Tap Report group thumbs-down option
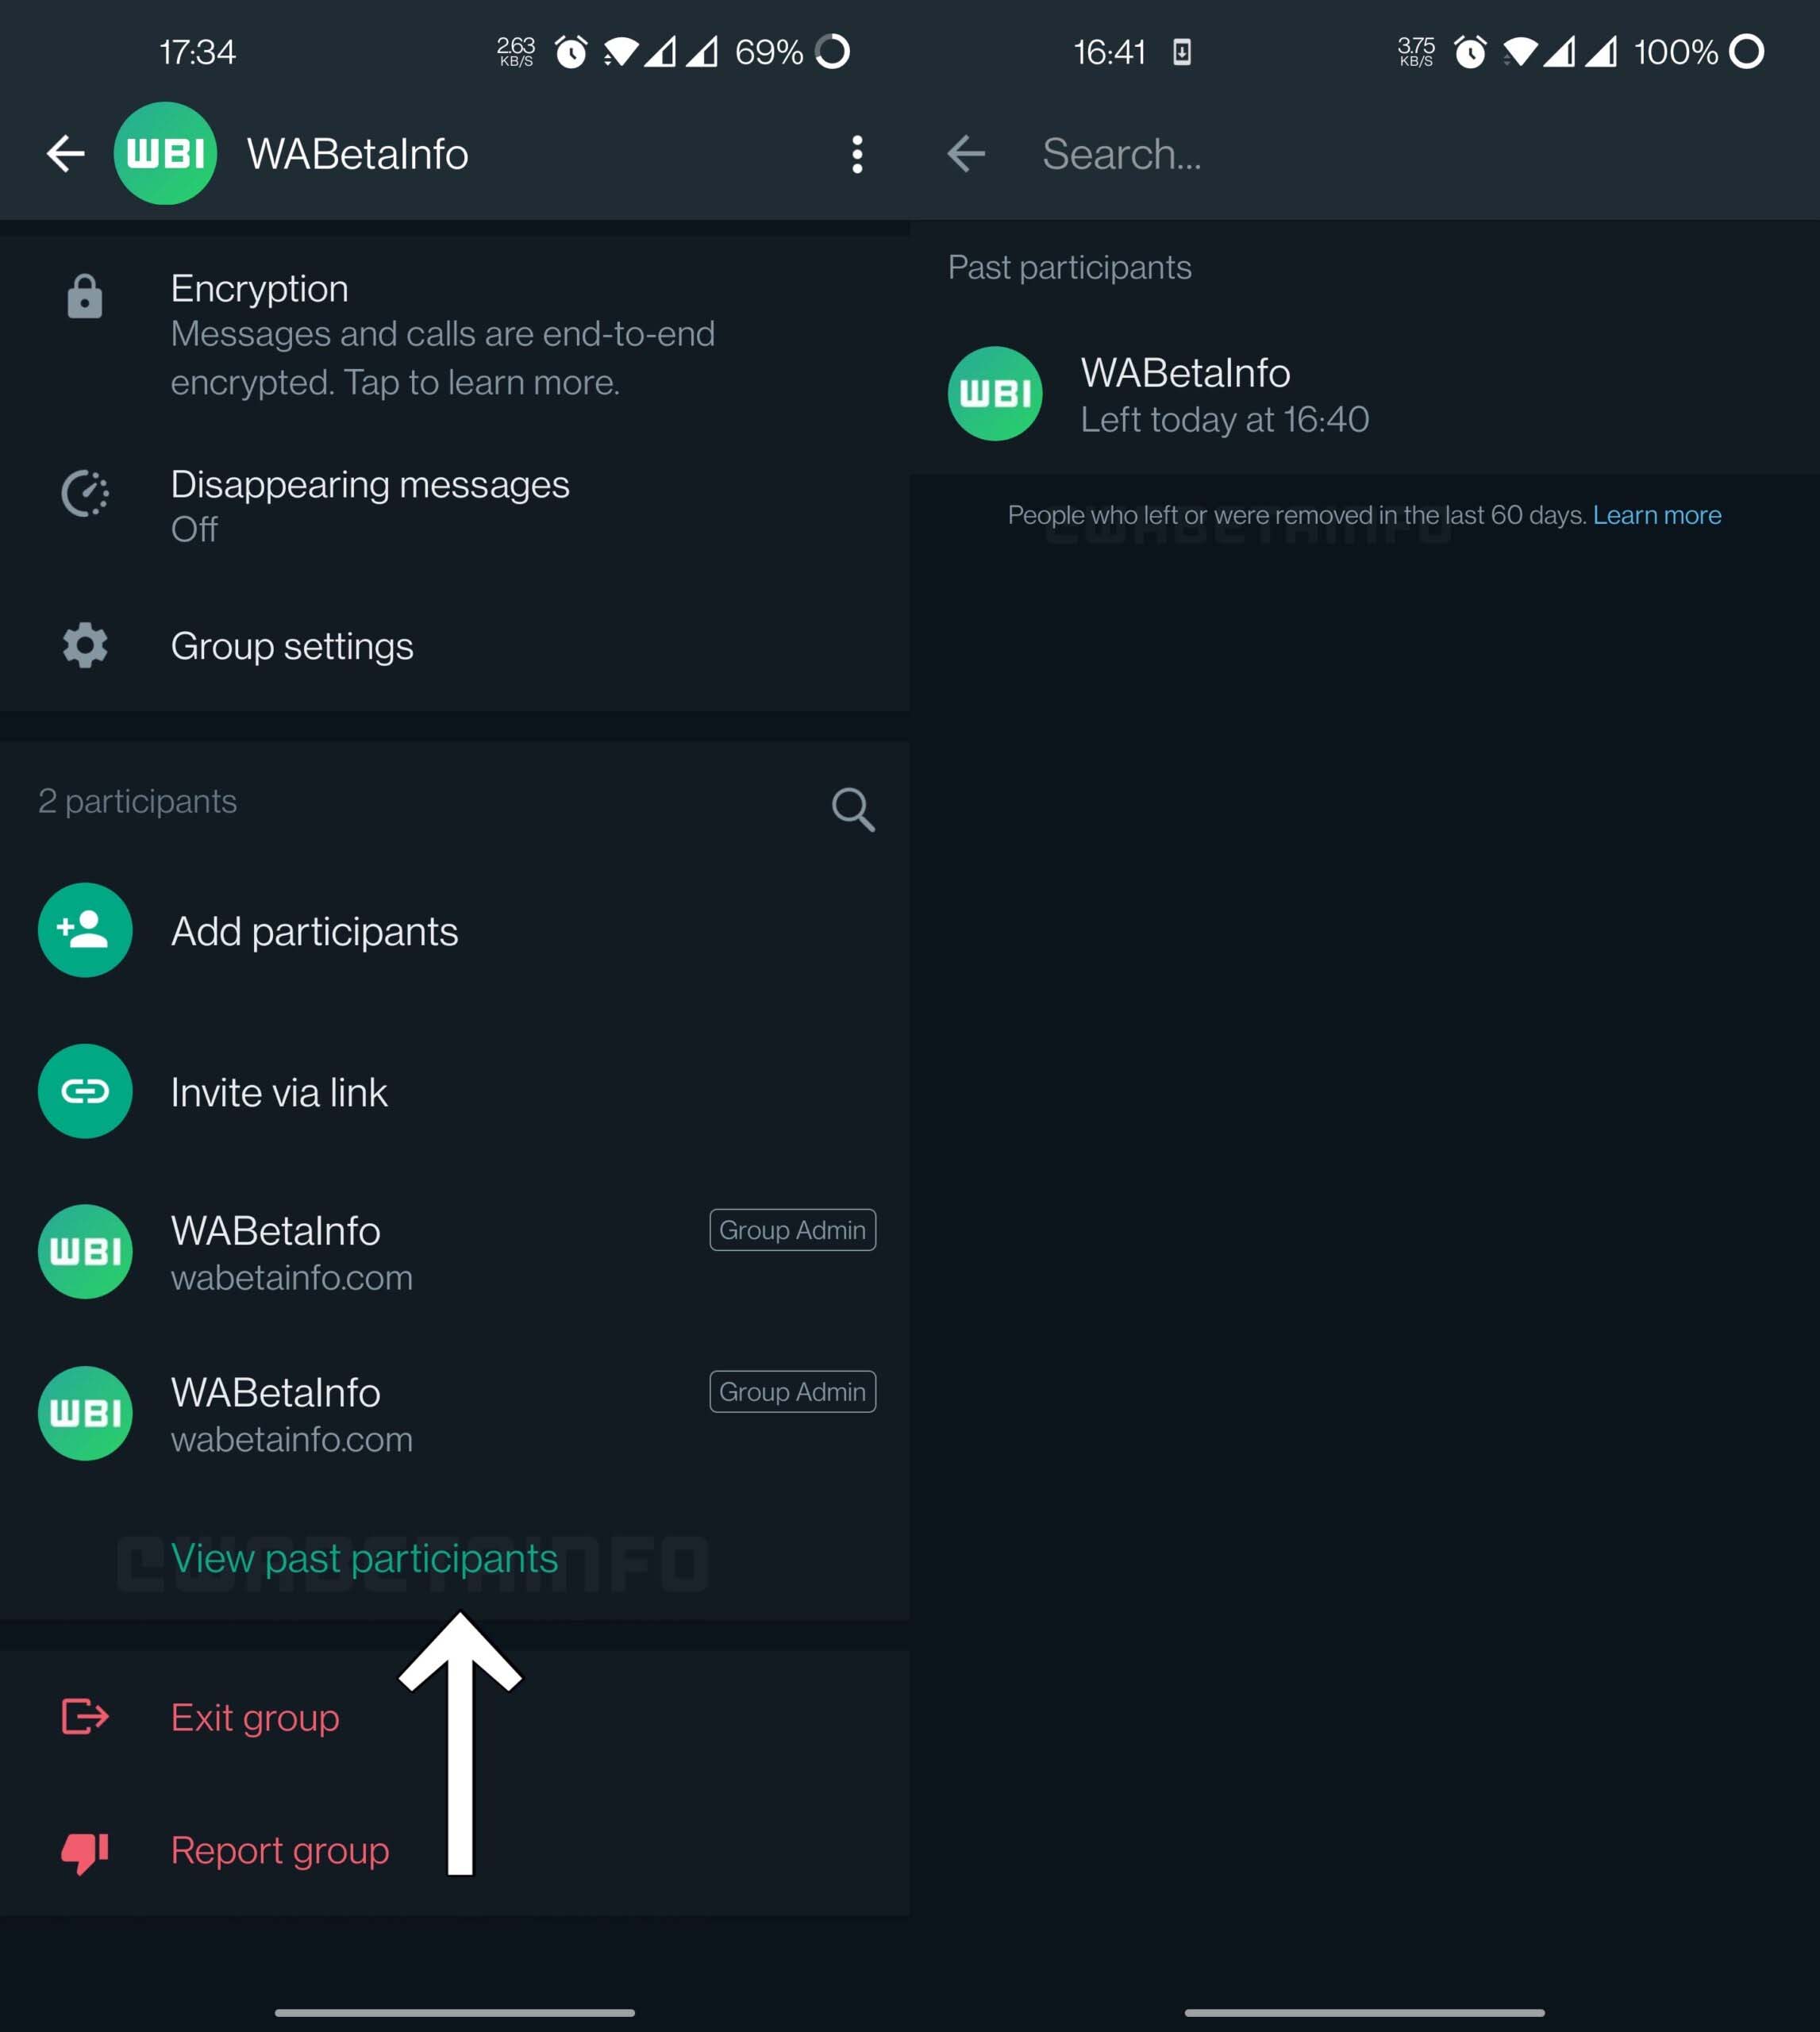The image size is (1820, 2032). click(x=279, y=1850)
